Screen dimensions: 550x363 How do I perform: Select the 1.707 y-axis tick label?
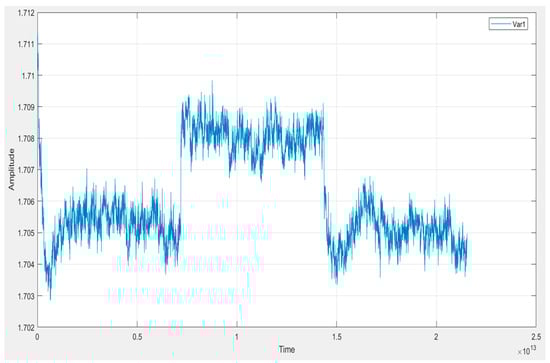coord(26,170)
